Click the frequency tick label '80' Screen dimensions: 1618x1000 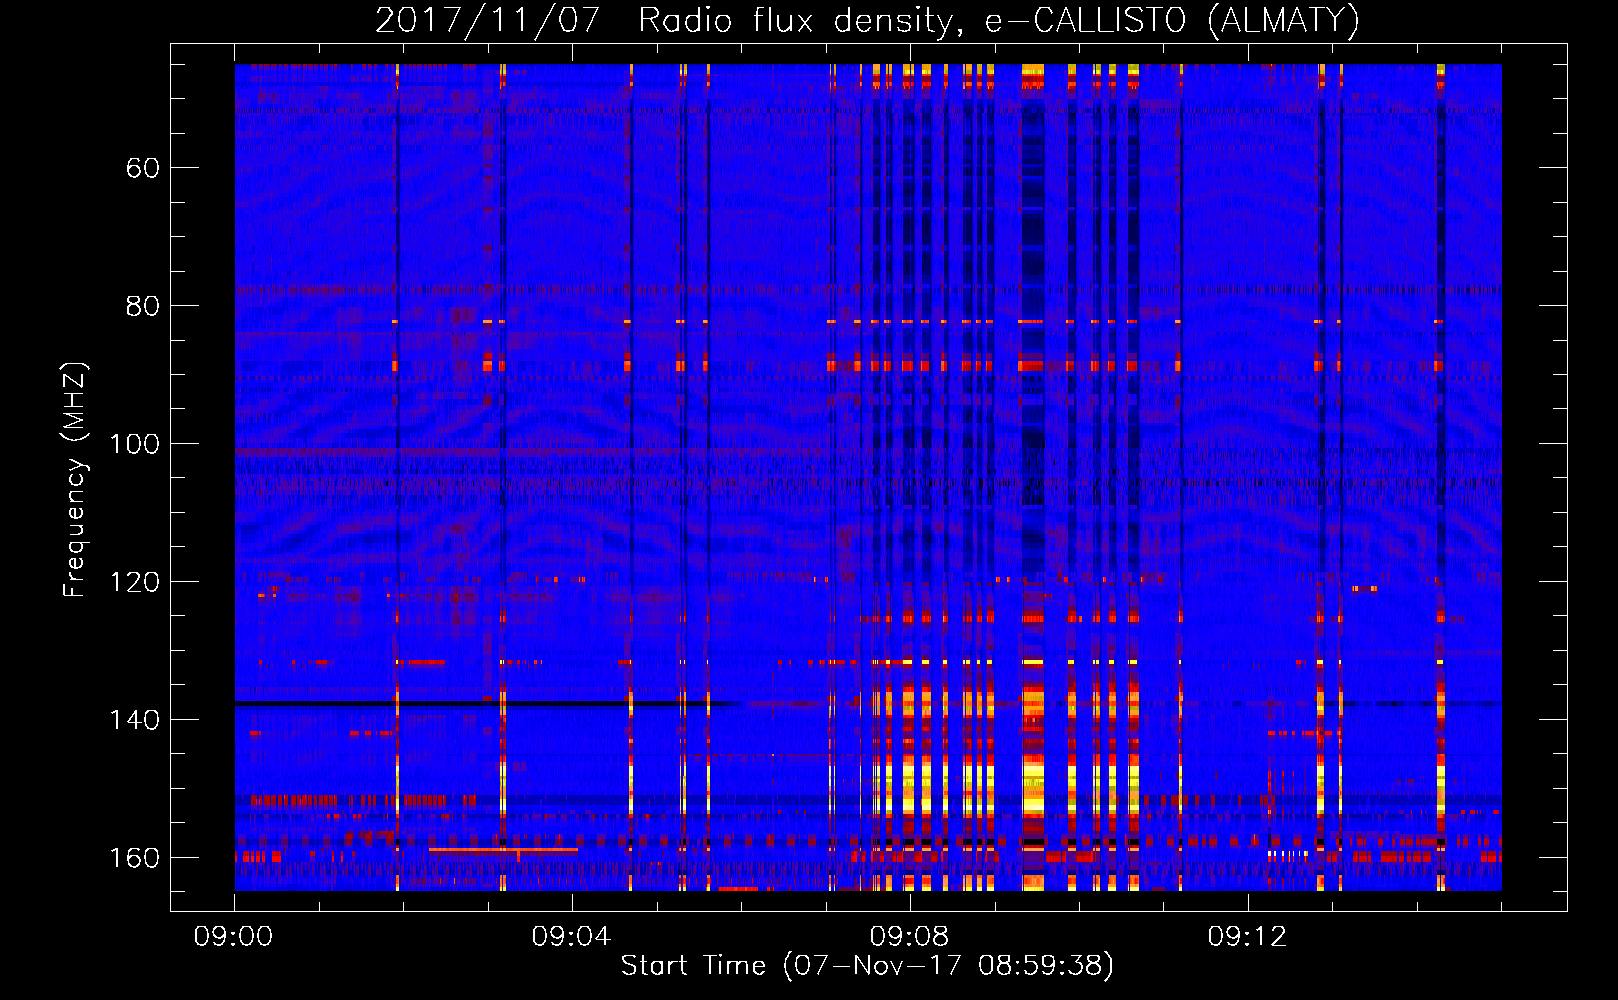tap(143, 306)
